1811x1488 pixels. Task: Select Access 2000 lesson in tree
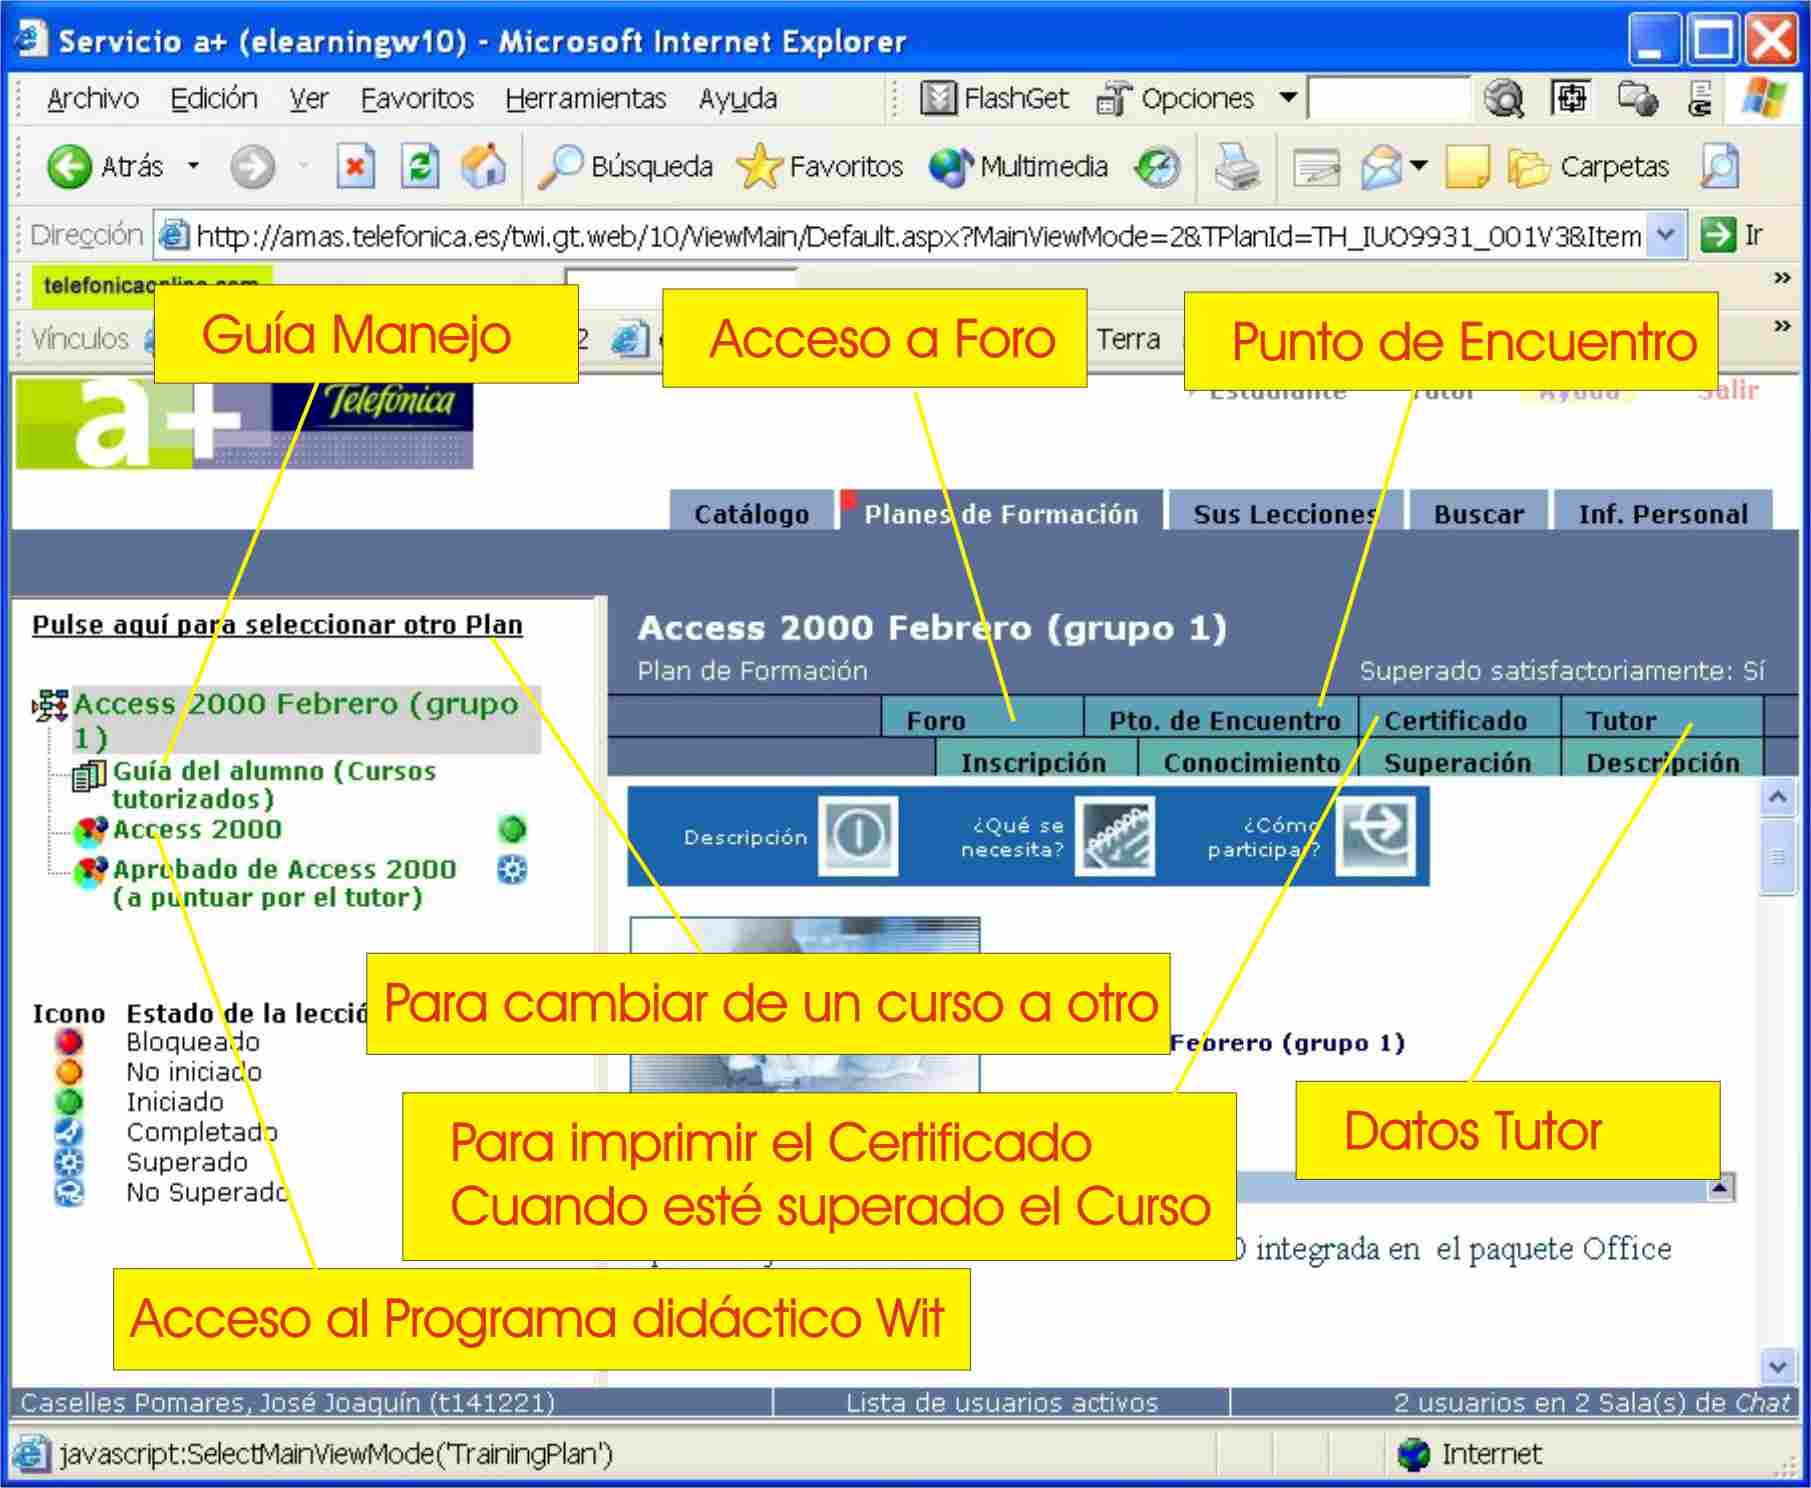click(x=197, y=829)
